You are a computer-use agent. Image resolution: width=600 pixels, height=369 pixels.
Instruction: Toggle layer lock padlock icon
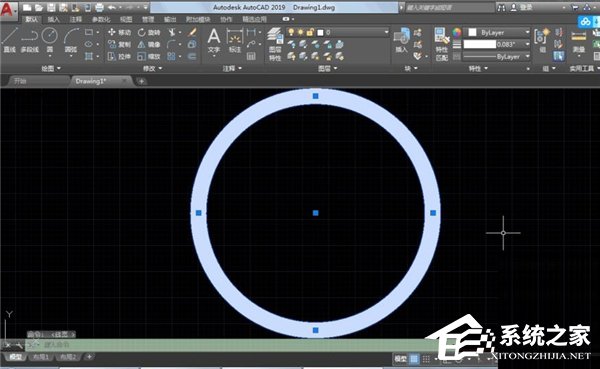pyautogui.click(x=310, y=32)
